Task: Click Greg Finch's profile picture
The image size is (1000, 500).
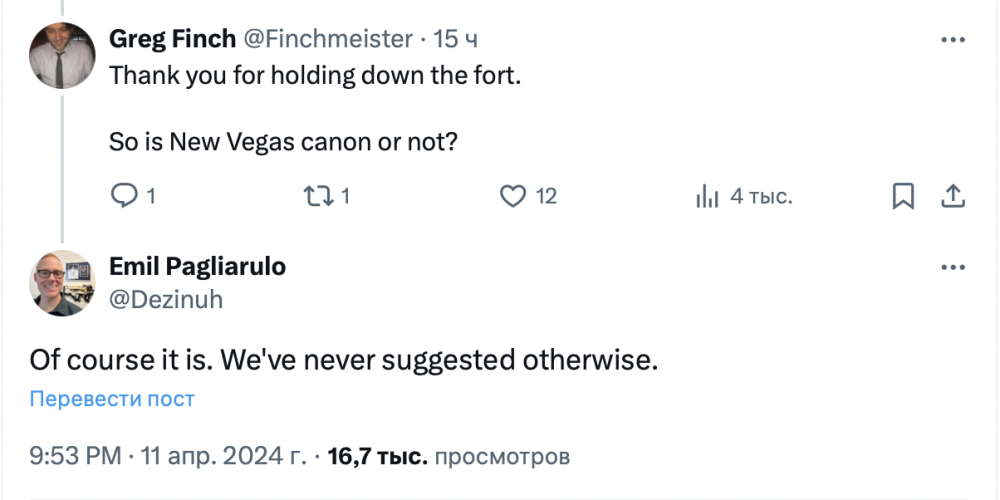Action: point(62,55)
